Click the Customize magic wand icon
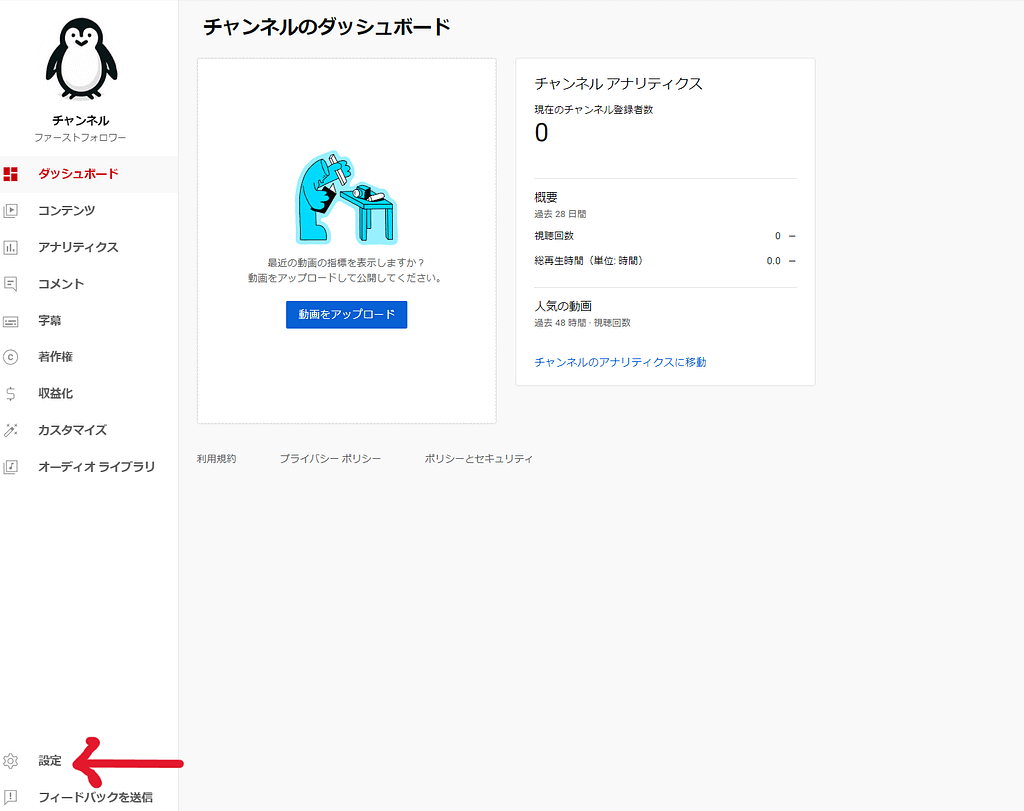 [11, 430]
